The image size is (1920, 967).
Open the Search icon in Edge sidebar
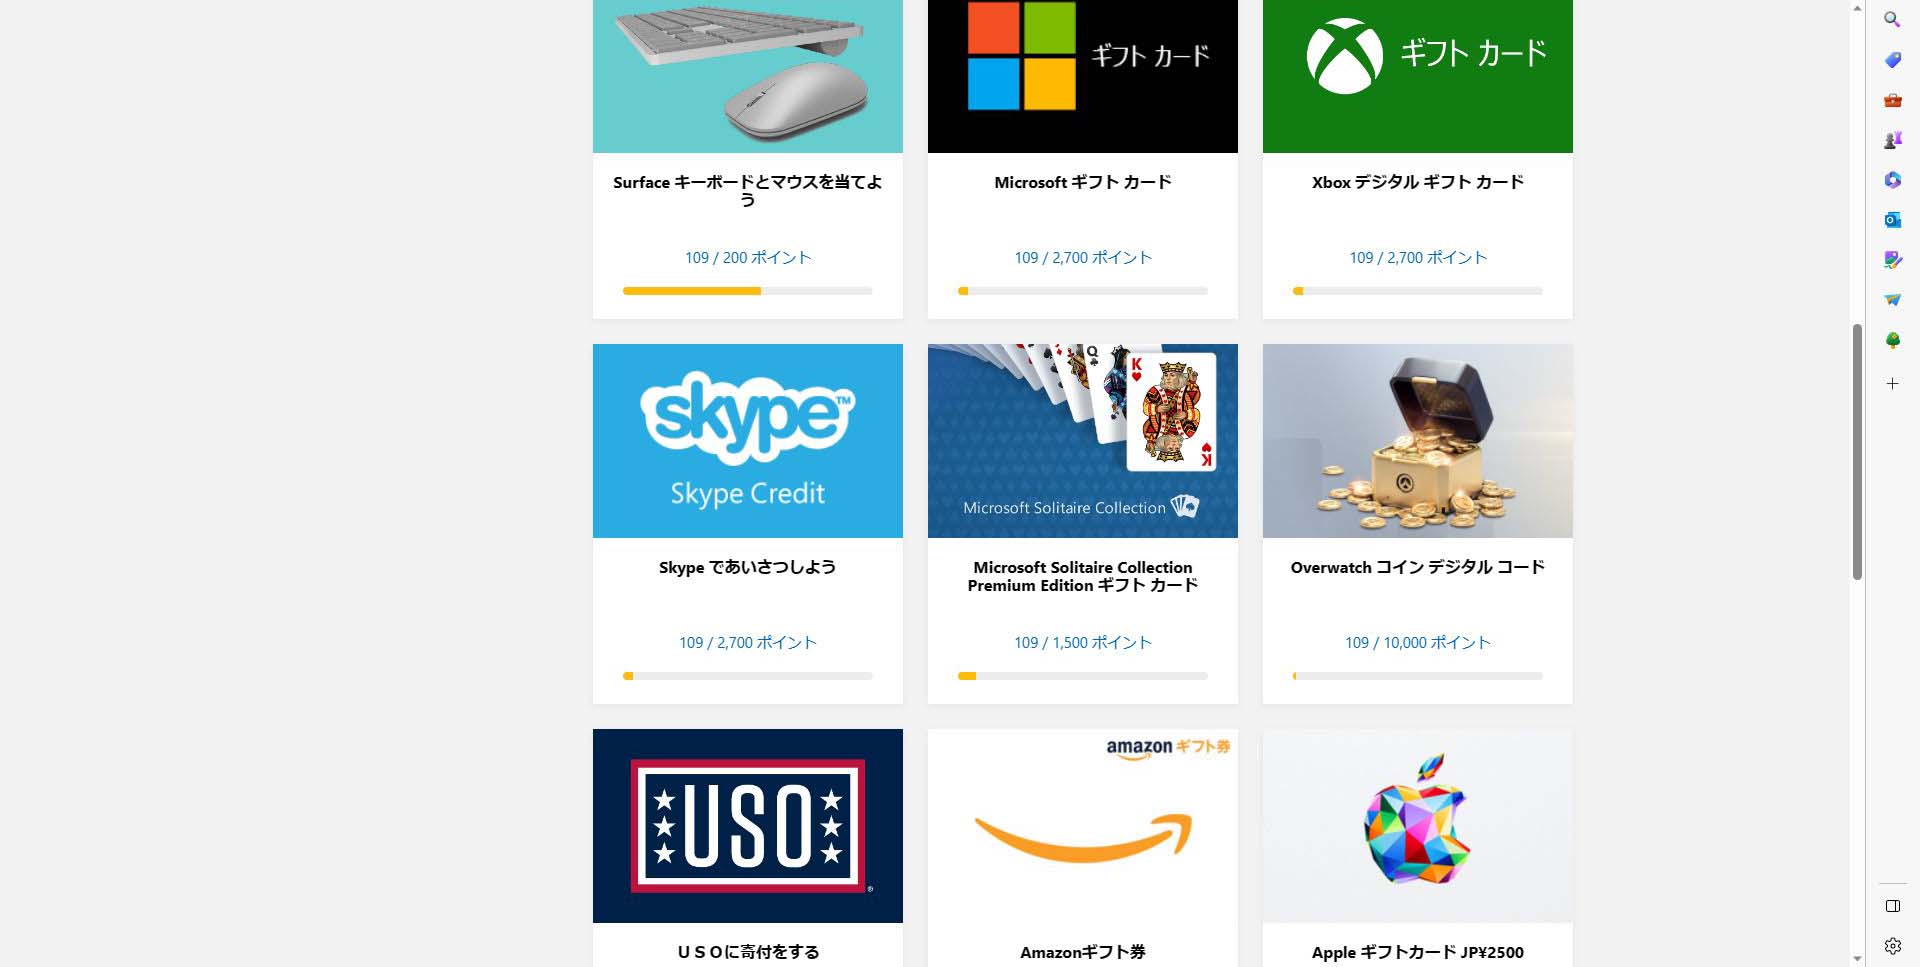coord(1892,19)
